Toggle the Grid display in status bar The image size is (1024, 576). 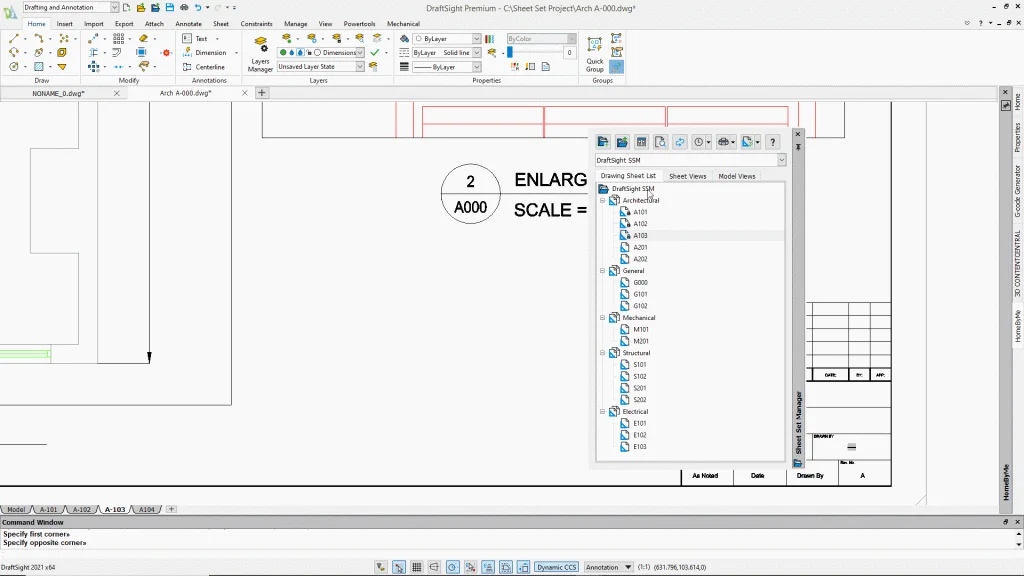point(417,567)
